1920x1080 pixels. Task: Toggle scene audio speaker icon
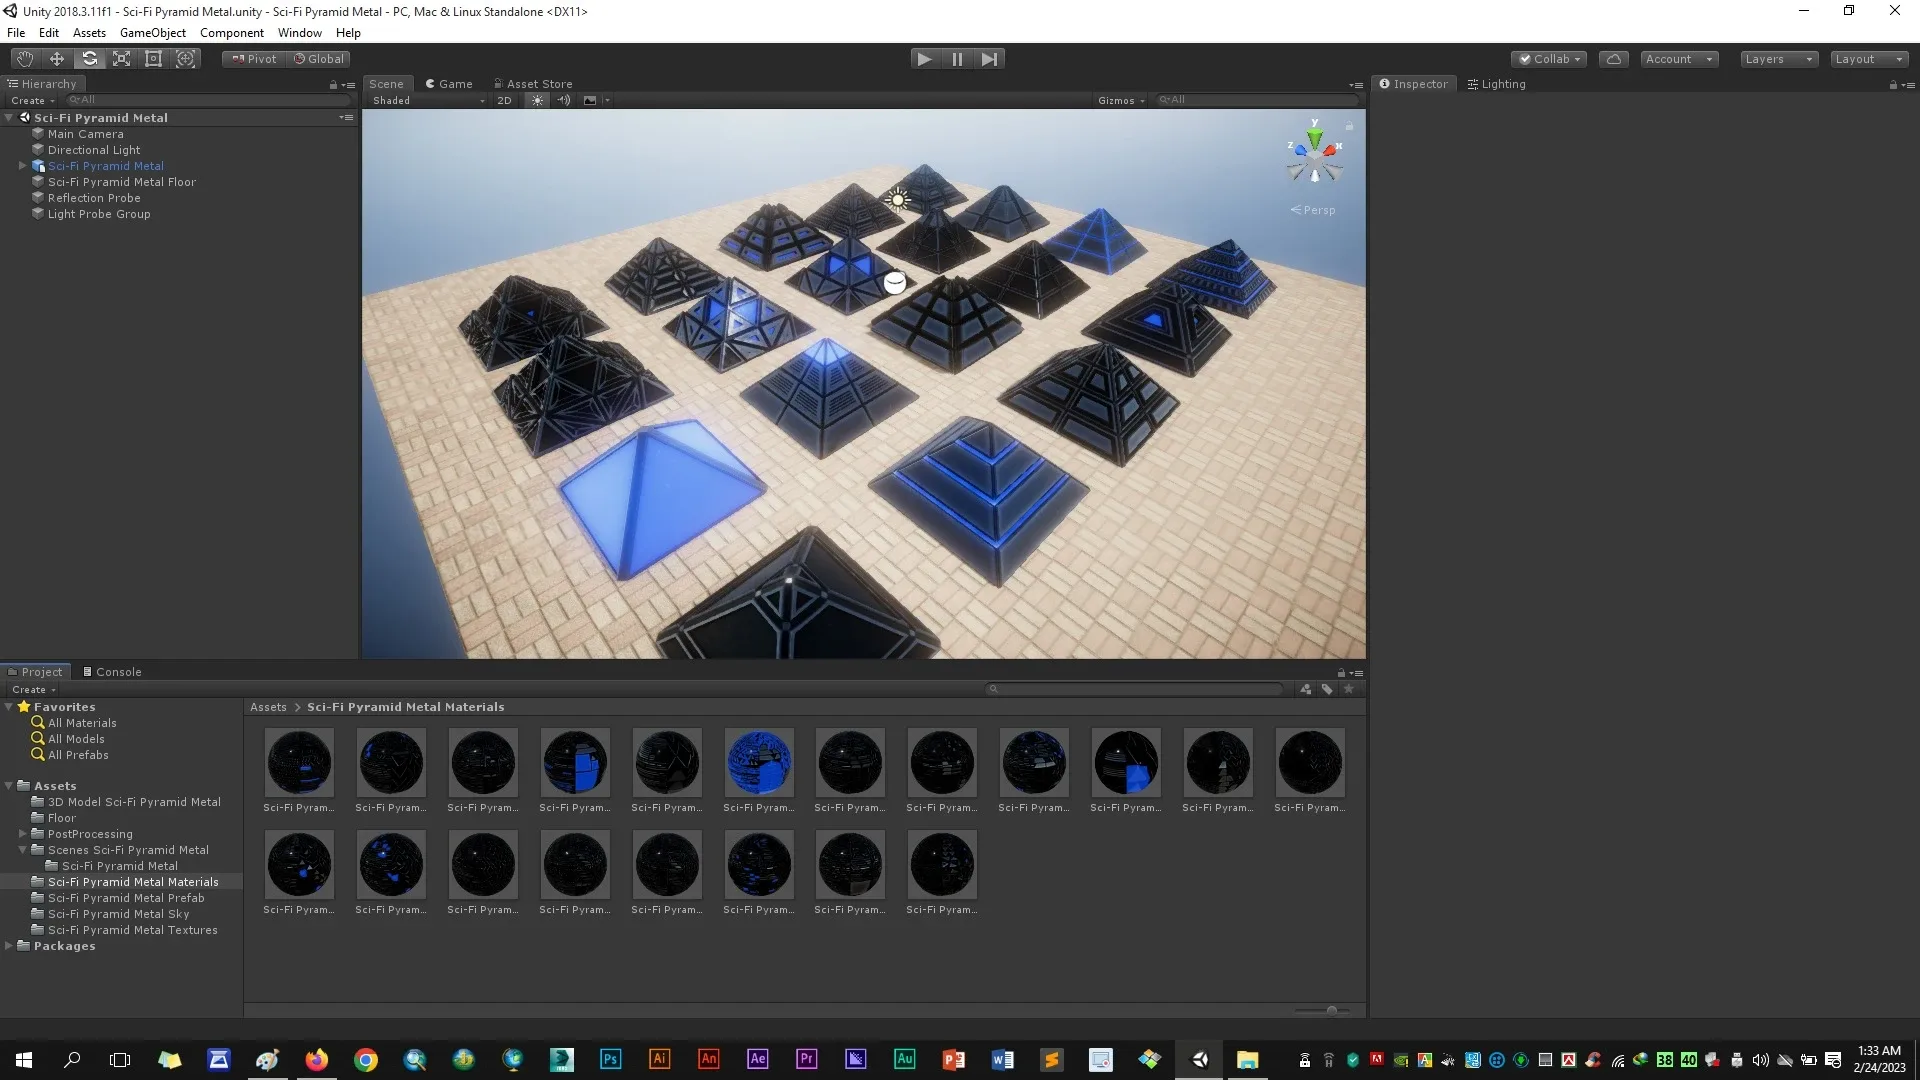(x=563, y=100)
